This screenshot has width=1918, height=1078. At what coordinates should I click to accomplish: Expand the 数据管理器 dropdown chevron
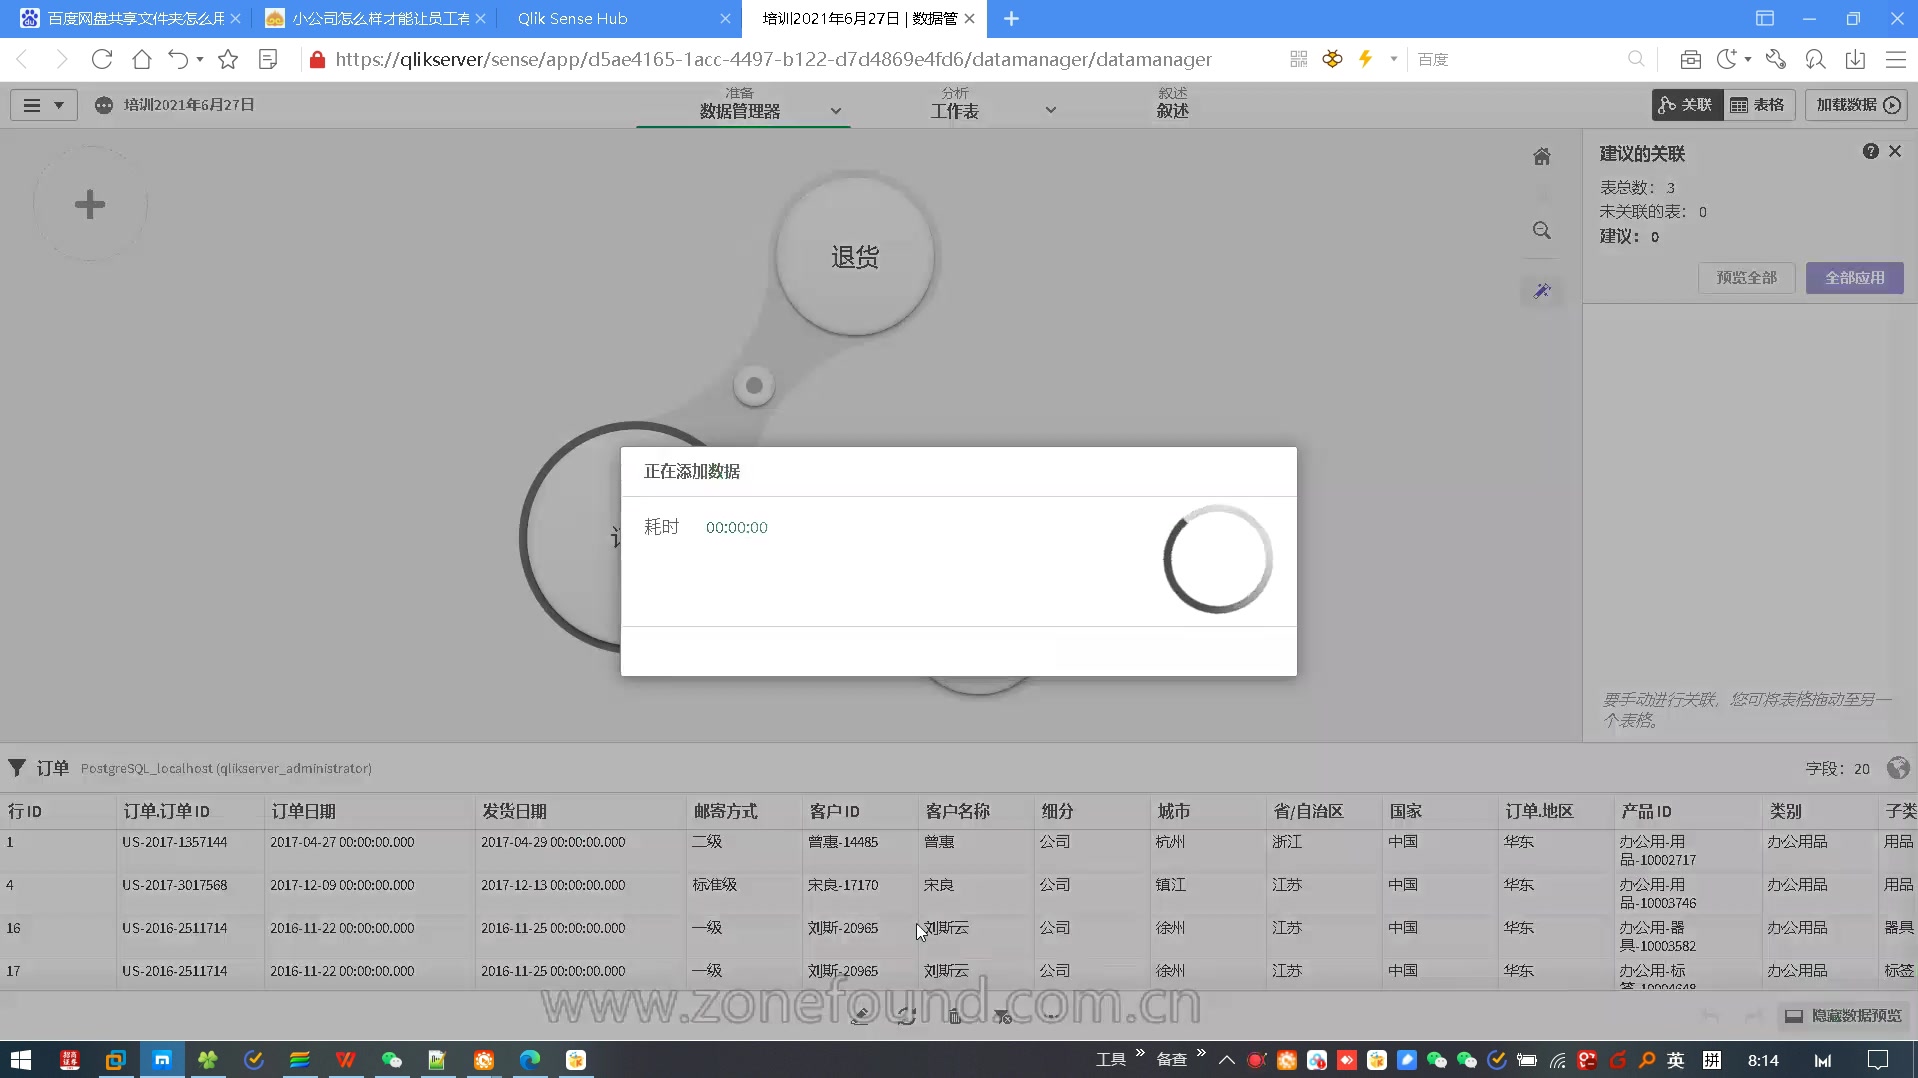coord(835,111)
